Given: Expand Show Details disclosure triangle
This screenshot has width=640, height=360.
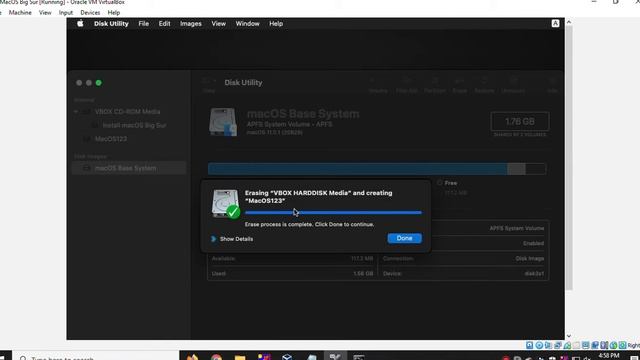Looking at the screenshot, I should coord(213,239).
